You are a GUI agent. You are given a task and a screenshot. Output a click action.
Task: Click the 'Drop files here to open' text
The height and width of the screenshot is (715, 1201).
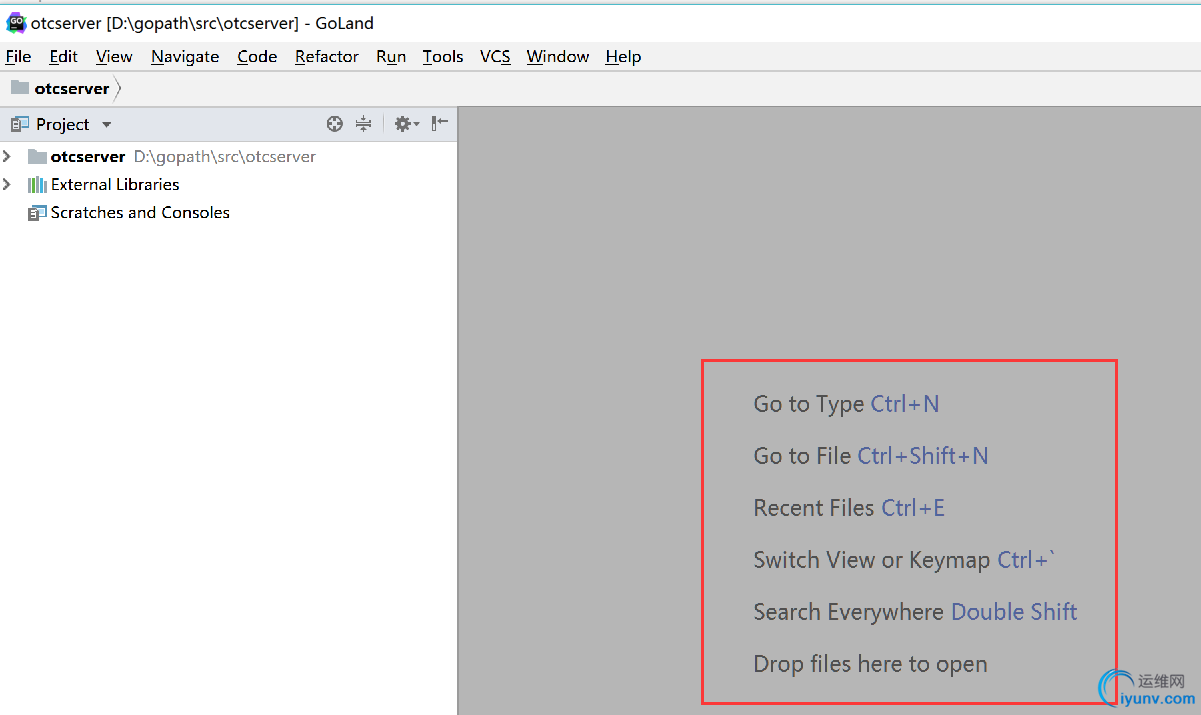870,664
